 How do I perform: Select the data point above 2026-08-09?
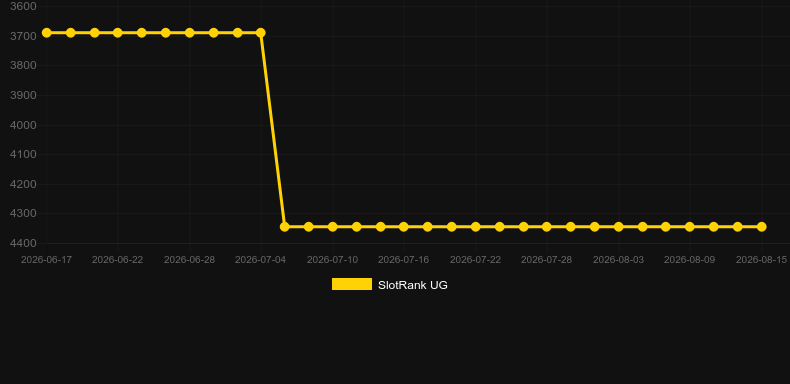(690, 227)
